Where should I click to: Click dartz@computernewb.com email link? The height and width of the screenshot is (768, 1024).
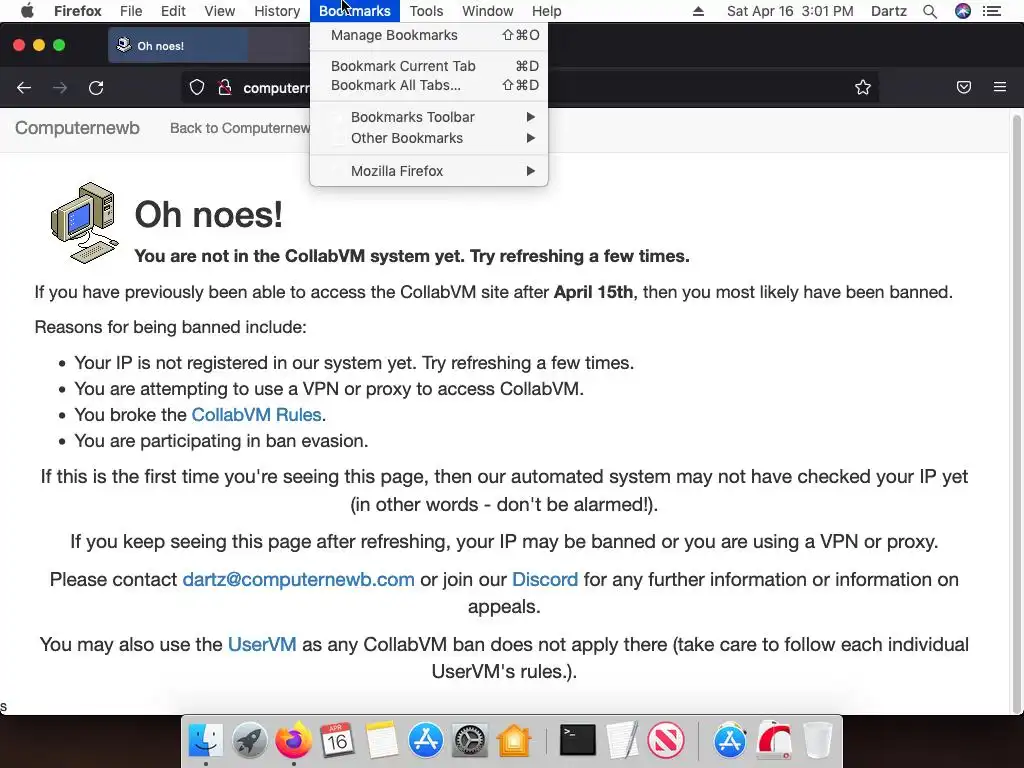(x=298, y=579)
